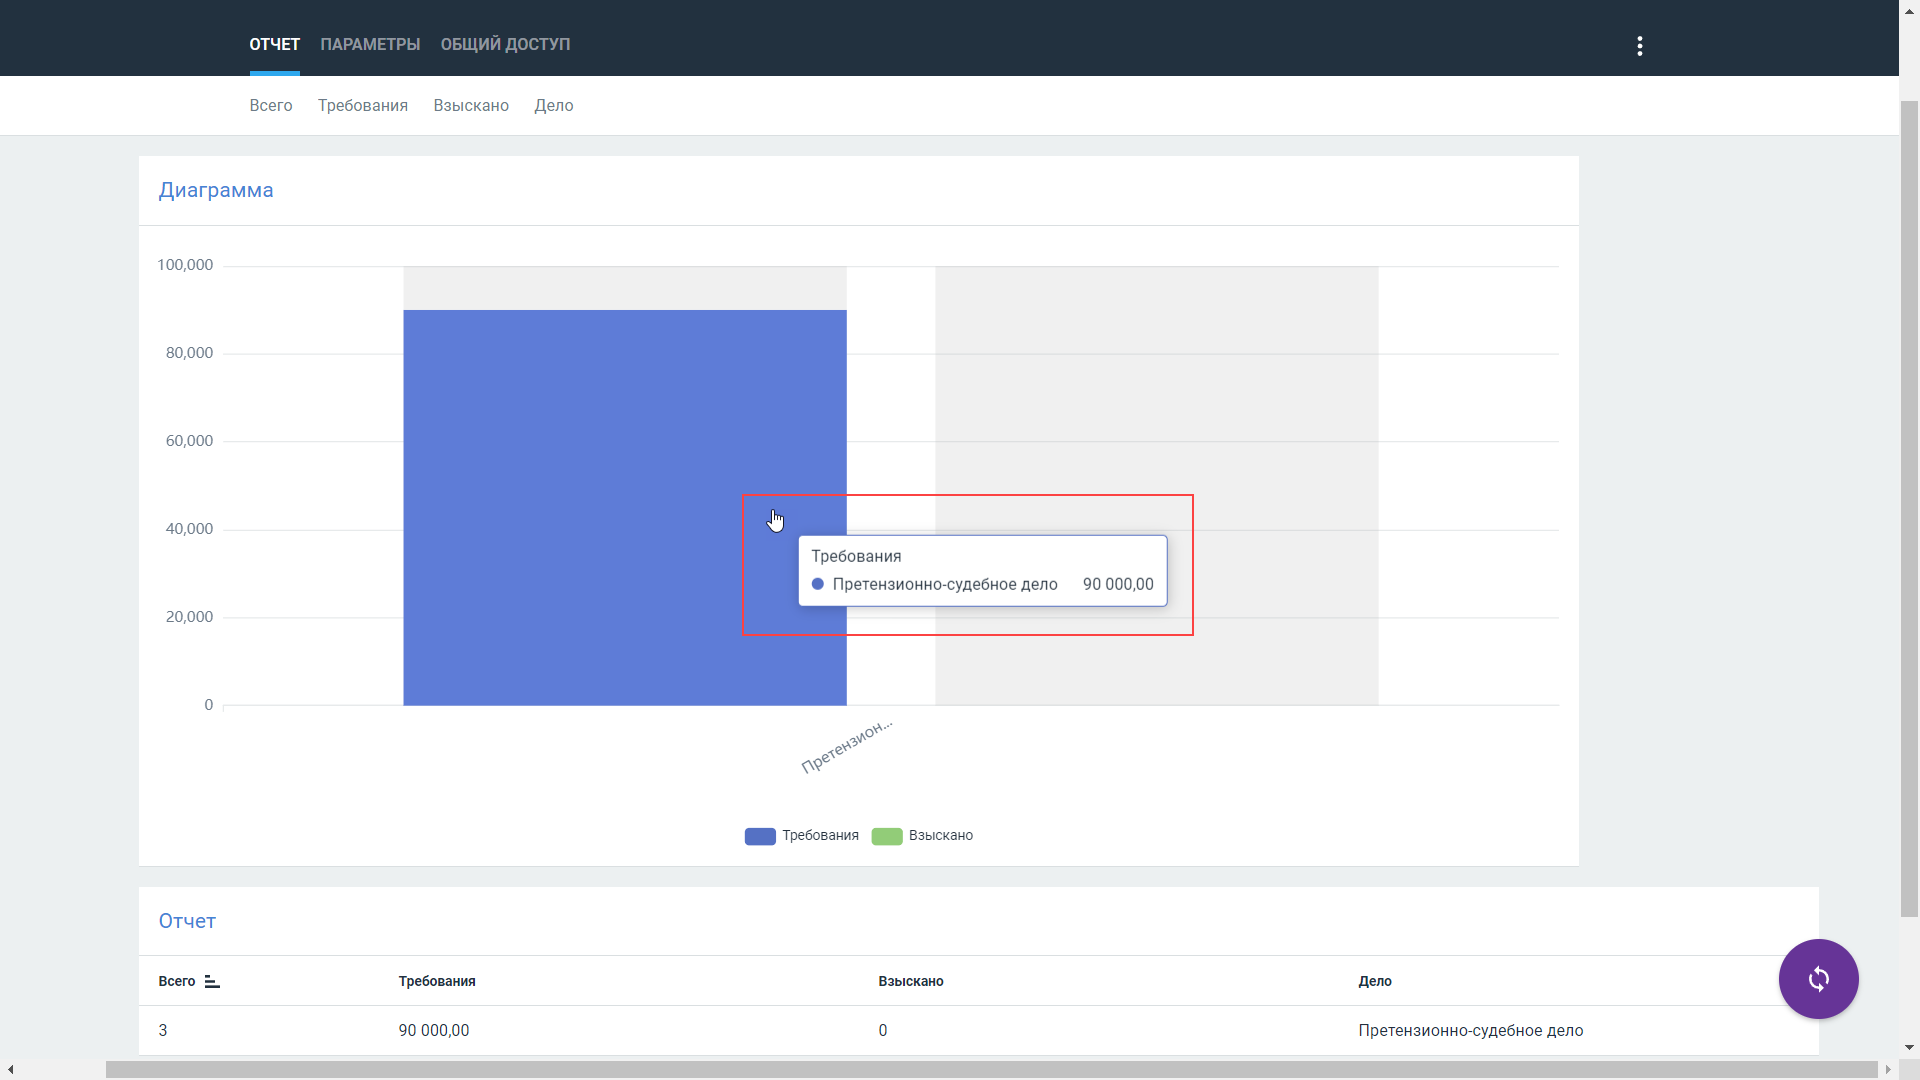Open the ПАРАМЕТРЫ tab
Screen dimensions: 1920x1080
click(x=370, y=44)
